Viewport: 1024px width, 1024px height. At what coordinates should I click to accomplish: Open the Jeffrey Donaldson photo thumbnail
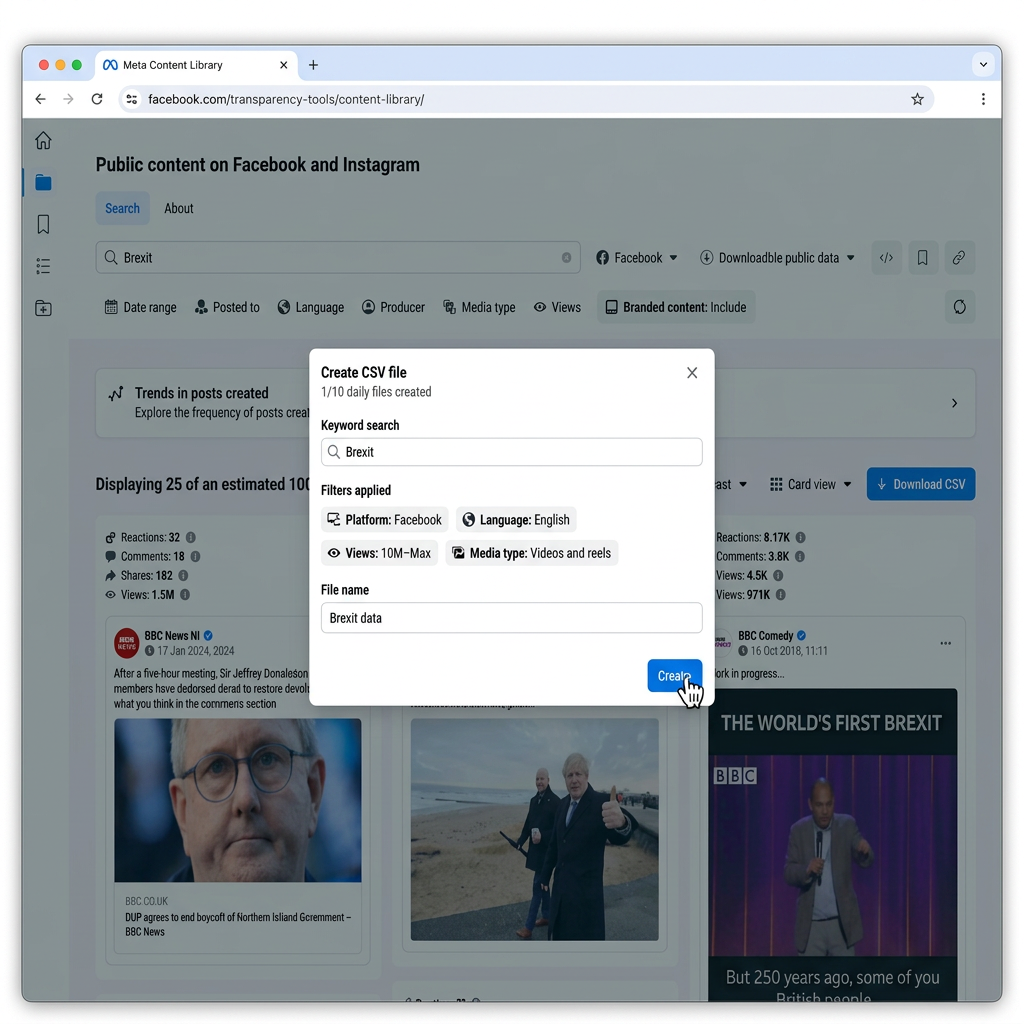coord(238,800)
